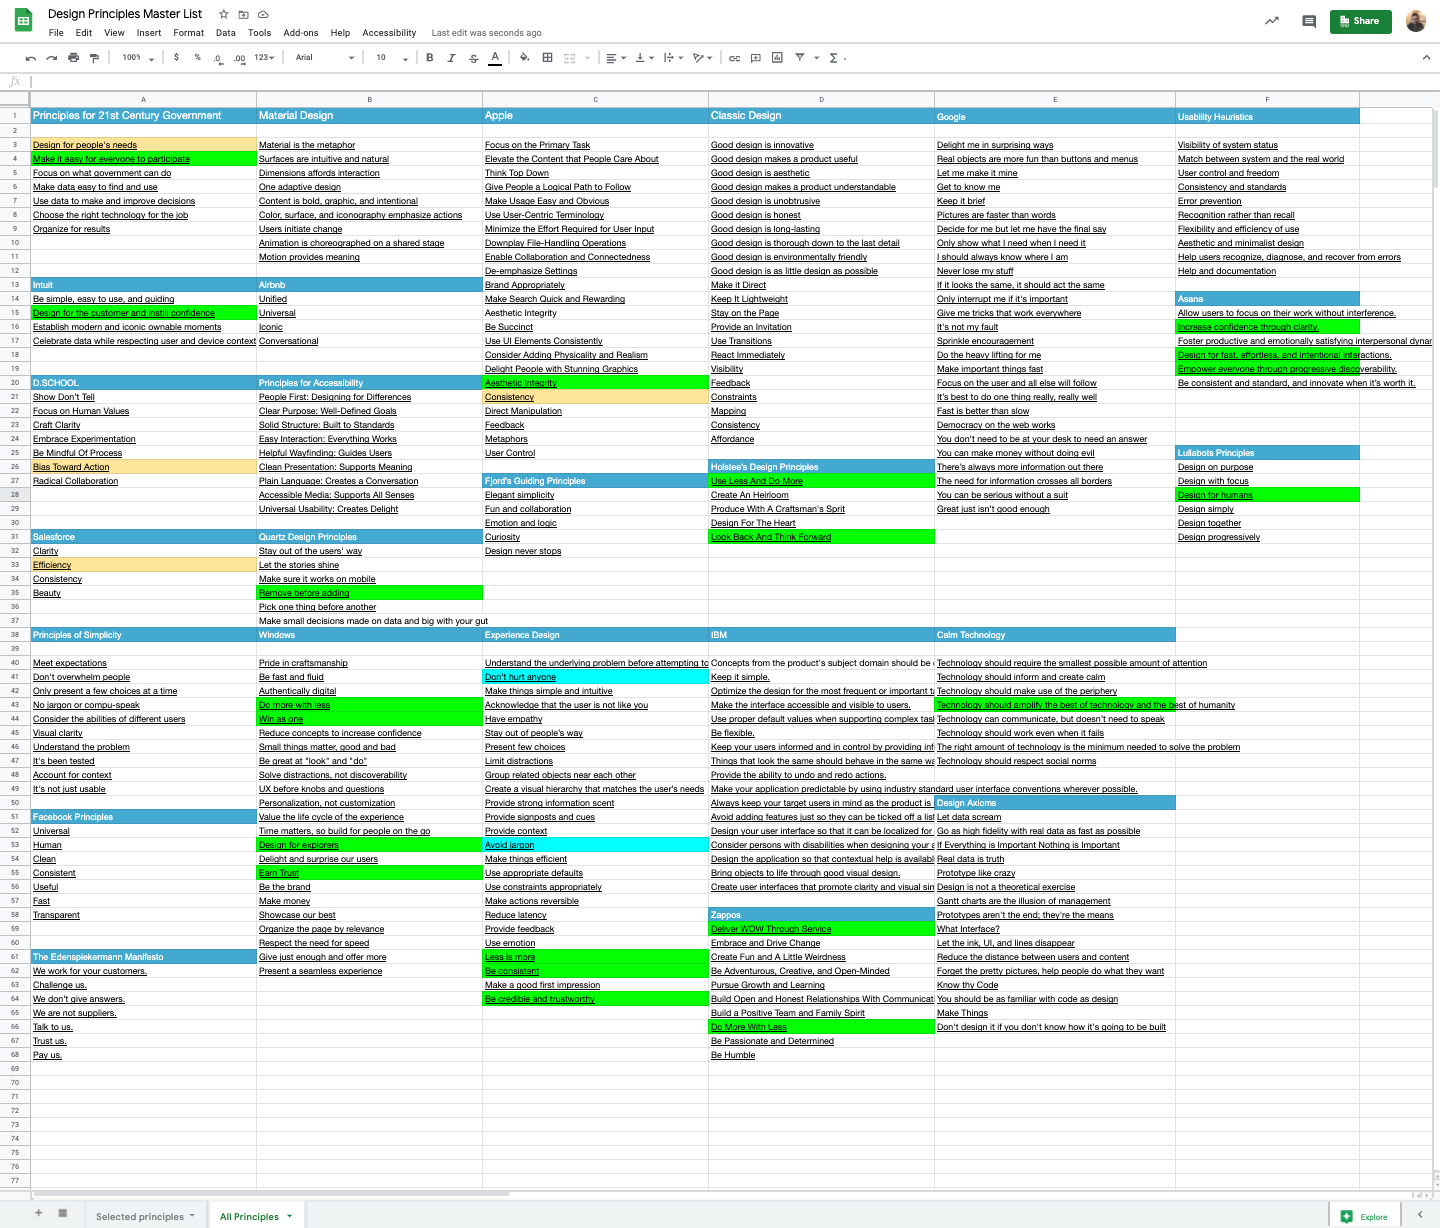Screen dimensions: 1440x1228
Task: Increase decimal places icon
Action: pyautogui.click(x=239, y=58)
